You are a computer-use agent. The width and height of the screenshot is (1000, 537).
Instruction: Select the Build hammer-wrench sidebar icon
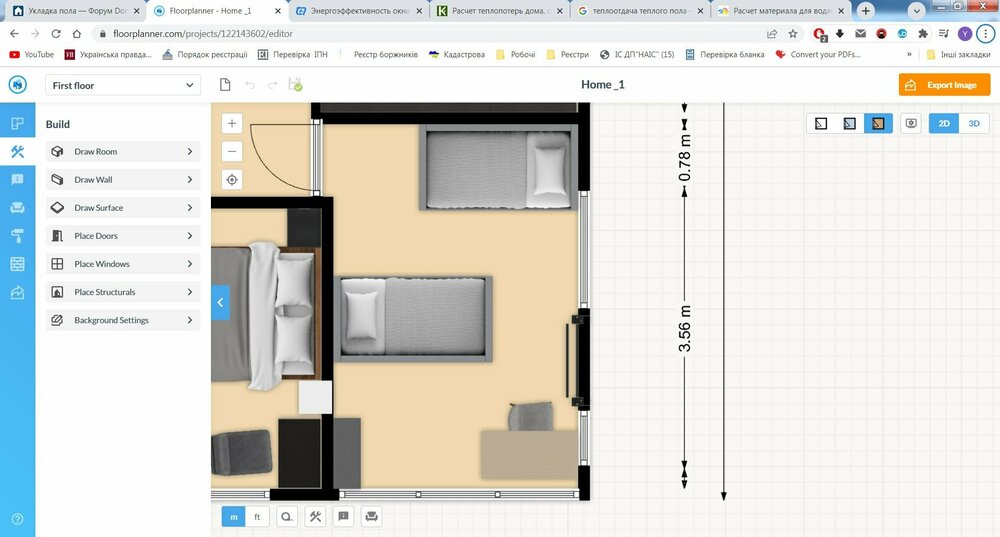17,152
